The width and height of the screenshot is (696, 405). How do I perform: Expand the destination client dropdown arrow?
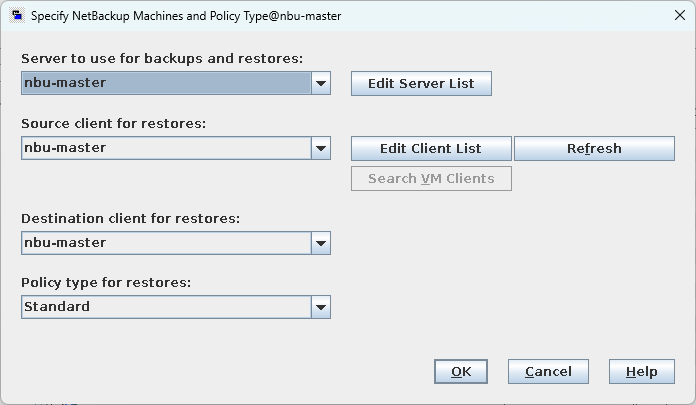coord(320,243)
